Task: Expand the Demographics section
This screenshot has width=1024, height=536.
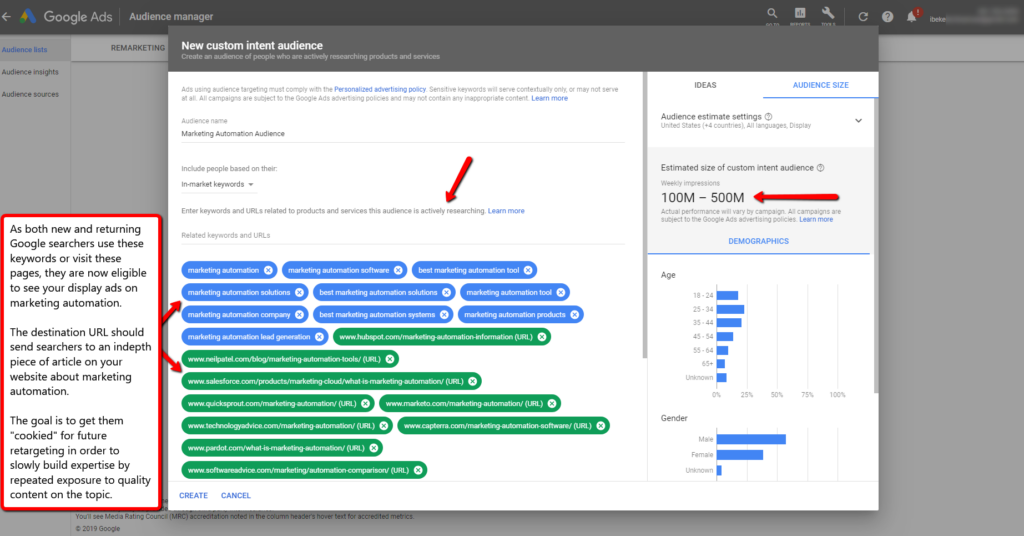Action: click(757, 241)
